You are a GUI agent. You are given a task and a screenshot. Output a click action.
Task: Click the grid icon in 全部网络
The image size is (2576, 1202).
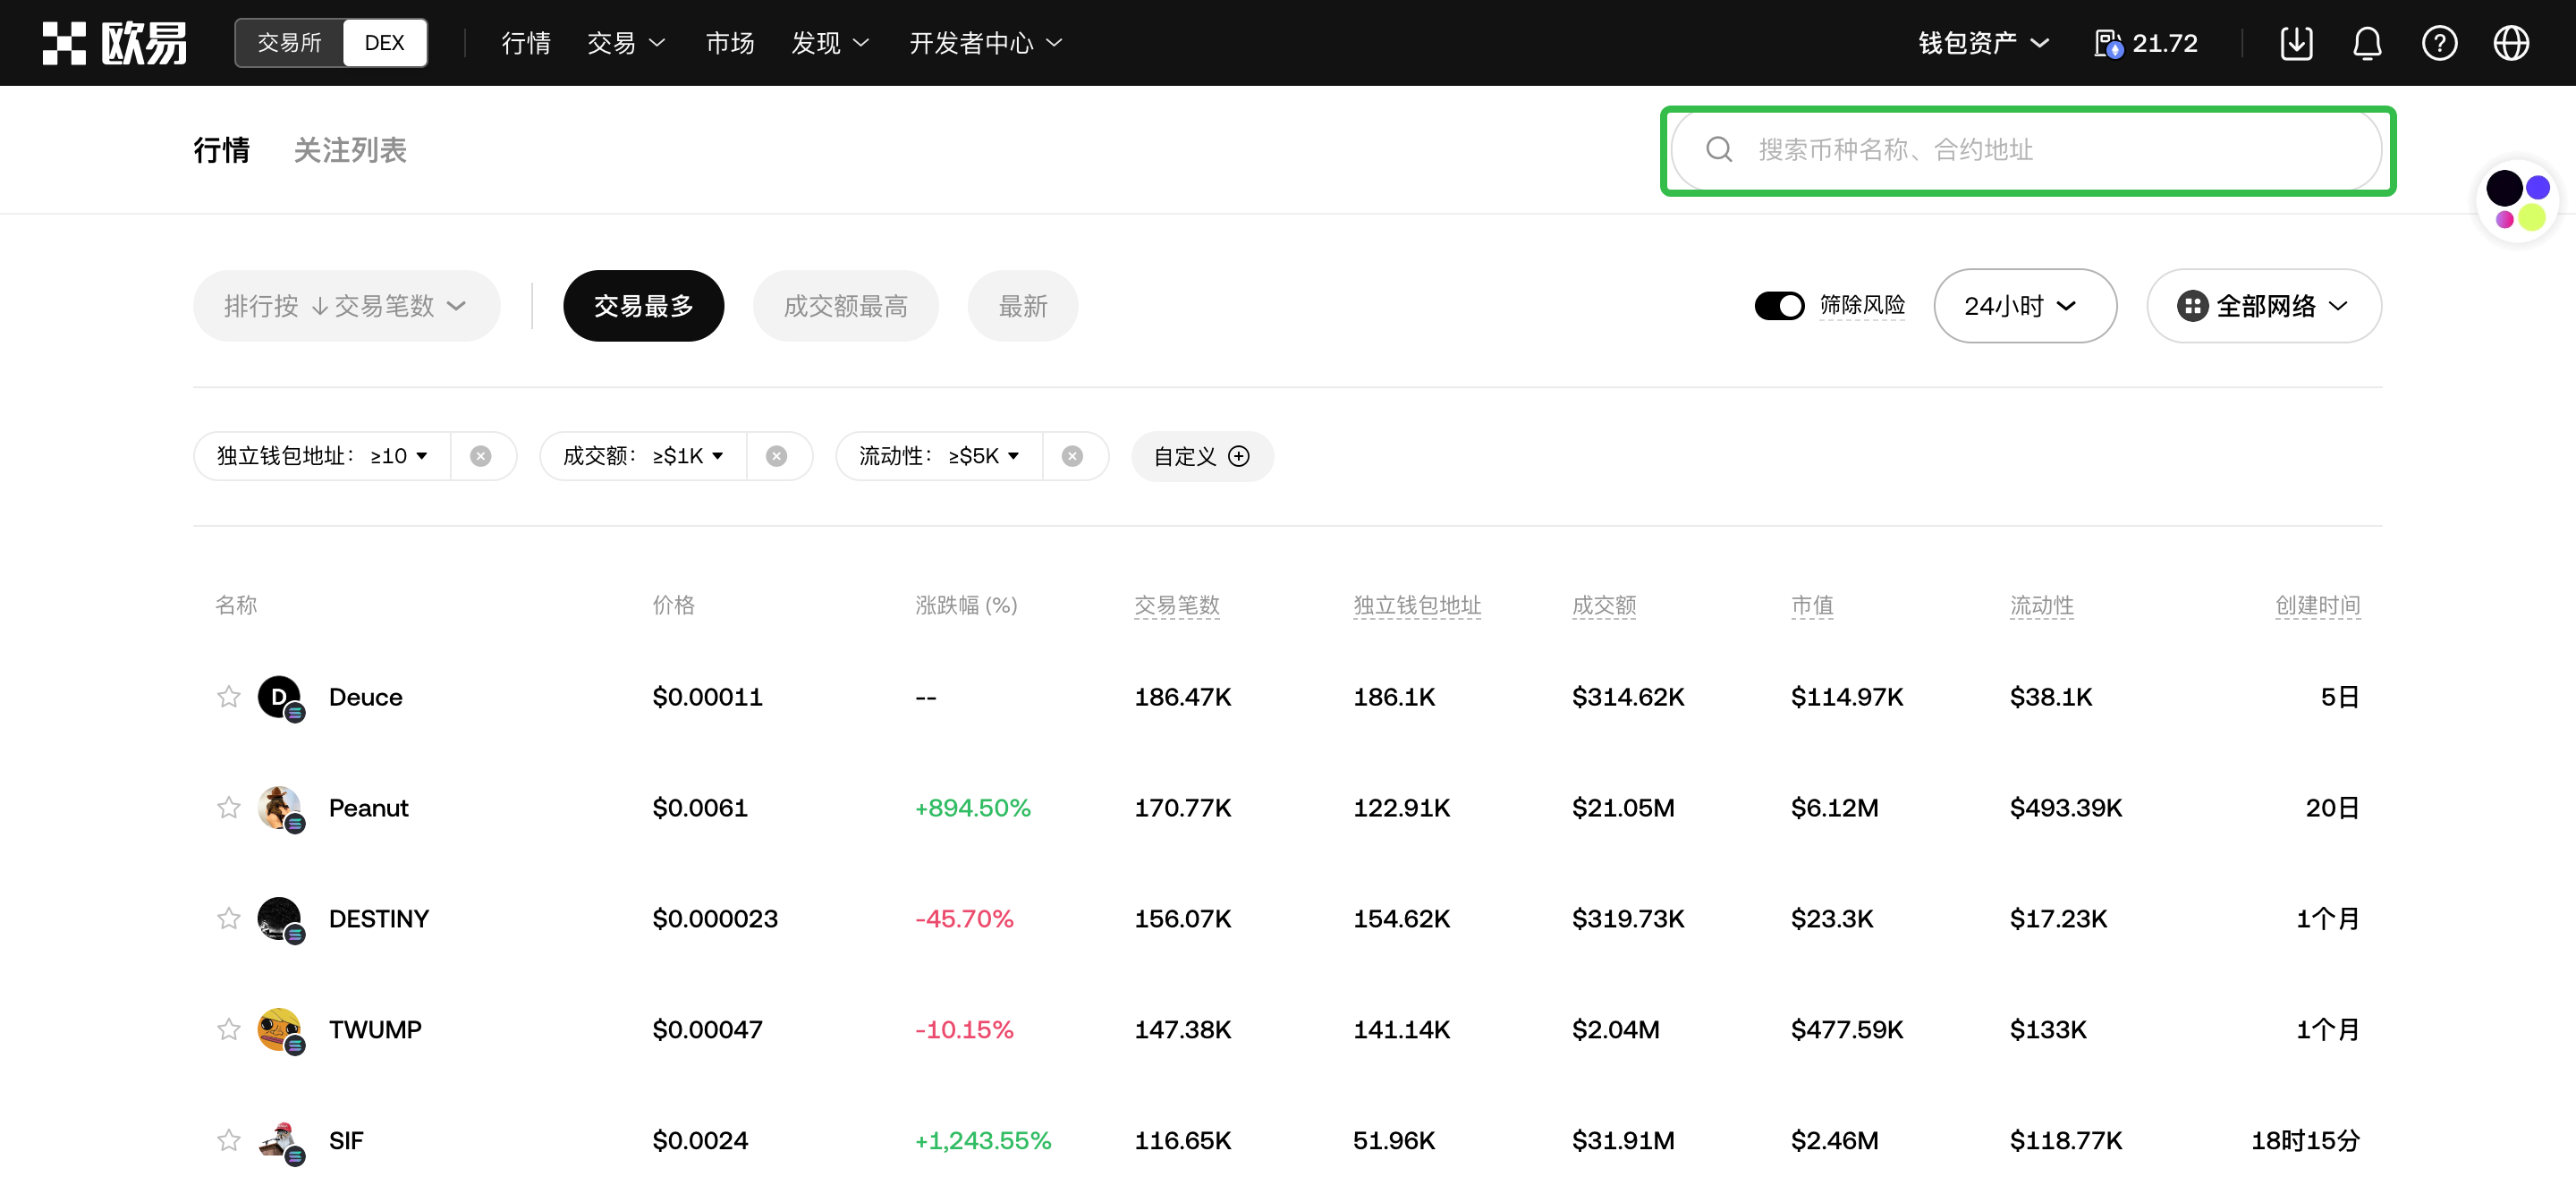click(x=2192, y=306)
